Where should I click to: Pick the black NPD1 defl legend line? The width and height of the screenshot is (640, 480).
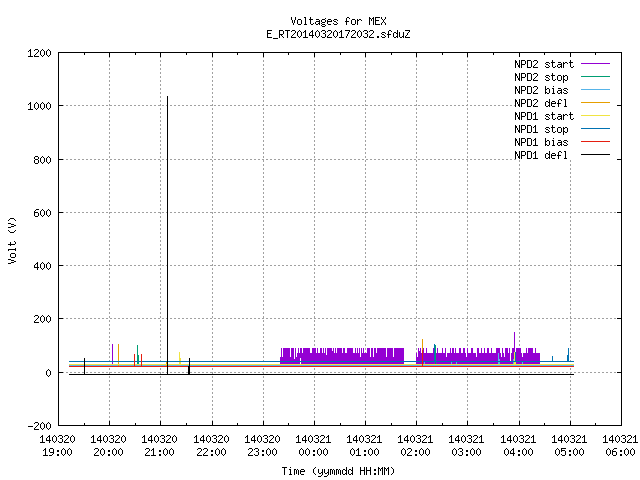(595, 155)
